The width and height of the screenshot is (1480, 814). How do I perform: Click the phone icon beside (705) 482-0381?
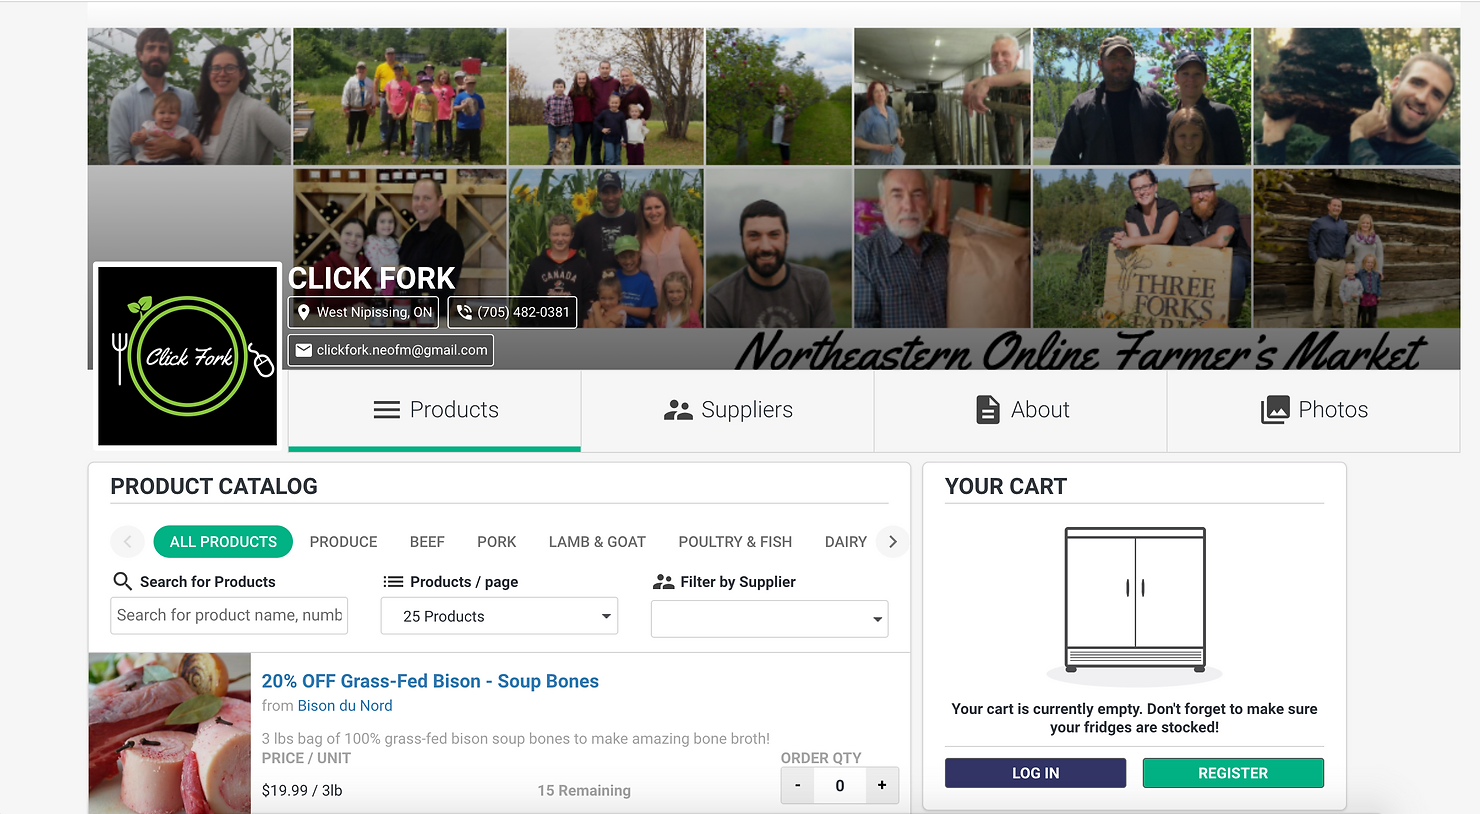click(x=464, y=312)
